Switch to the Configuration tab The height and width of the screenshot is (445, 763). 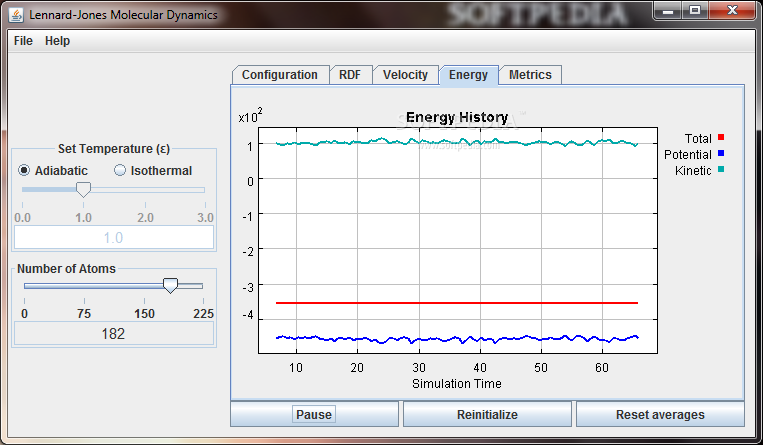point(280,75)
